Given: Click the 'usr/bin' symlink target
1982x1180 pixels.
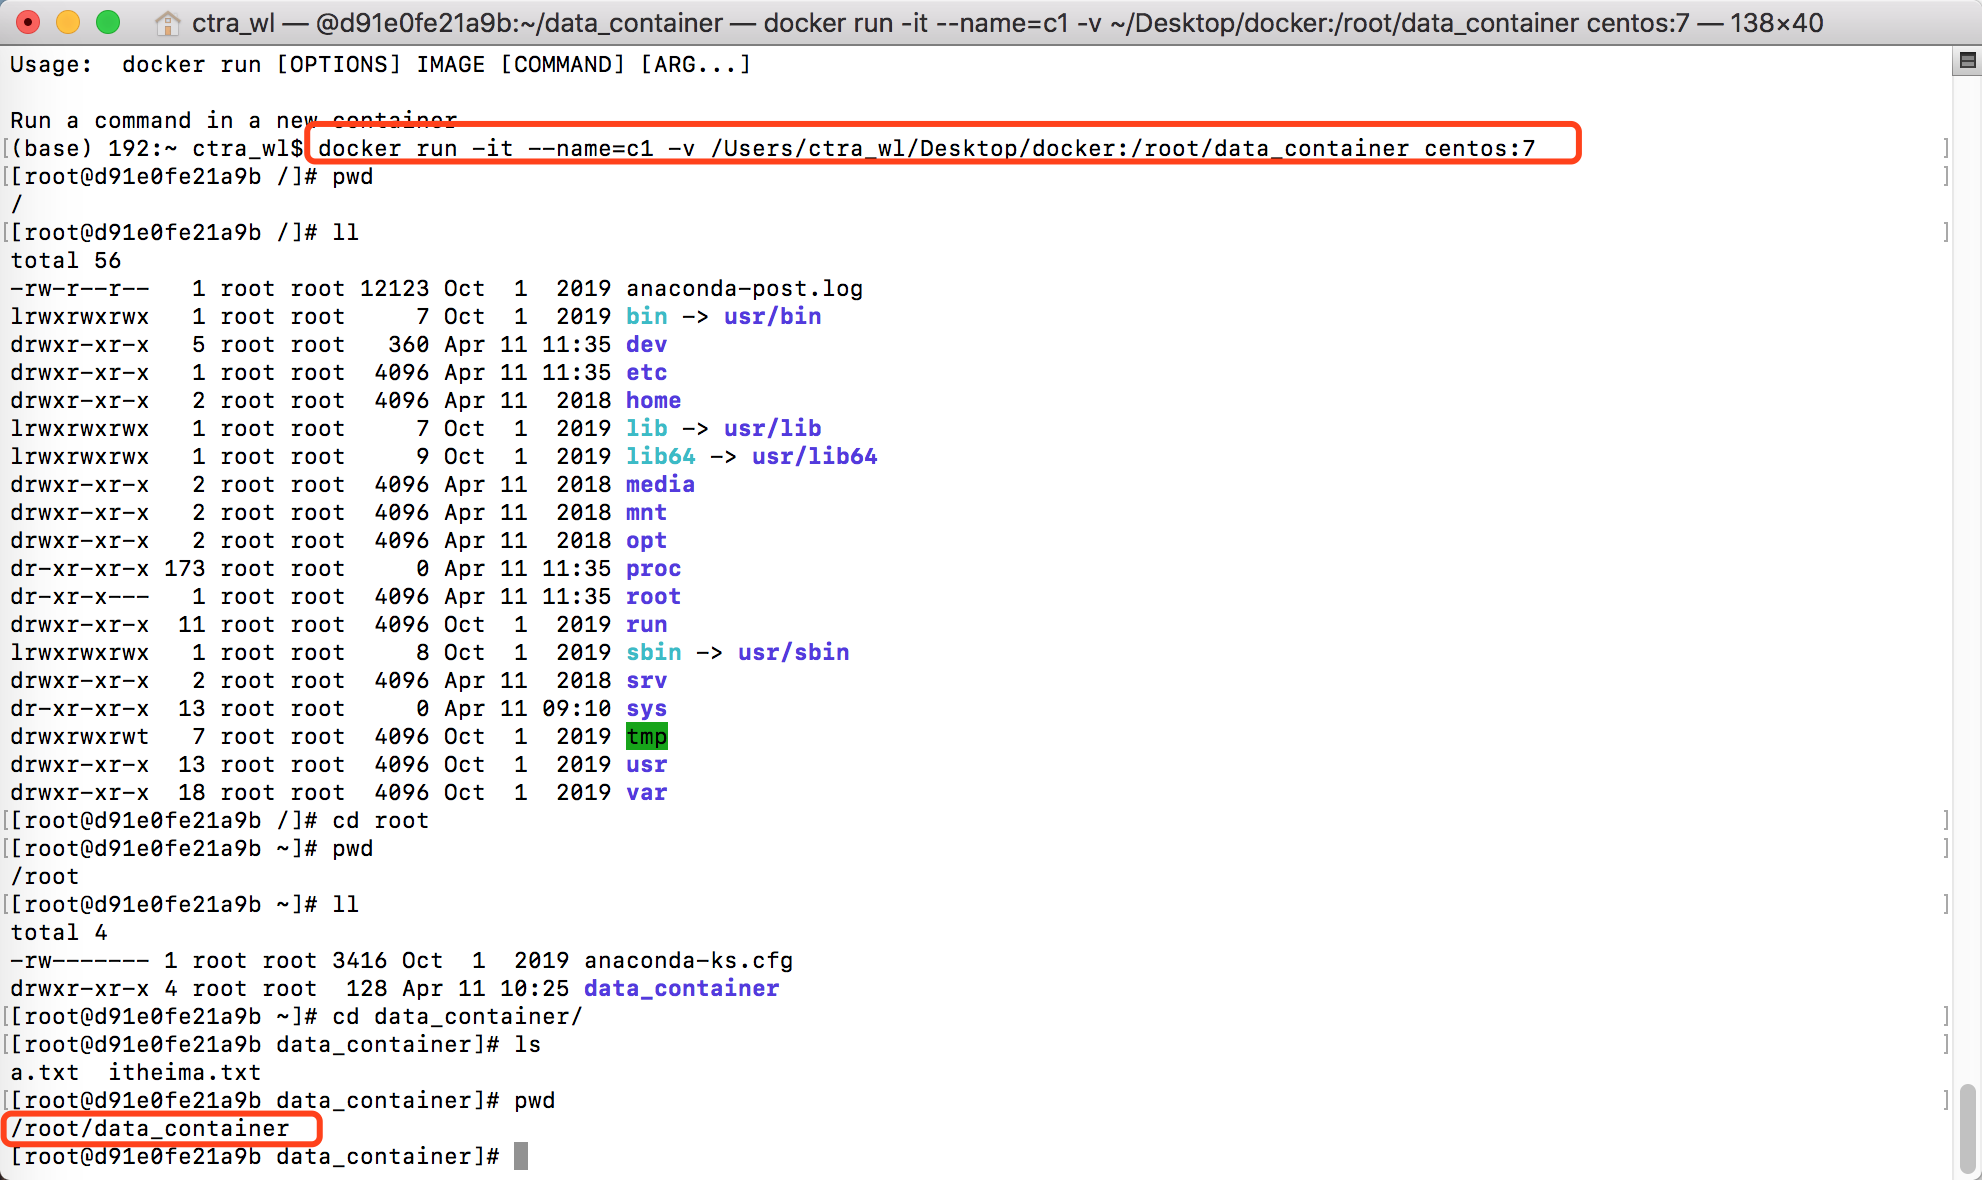Looking at the screenshot, I should click(773, 317).
